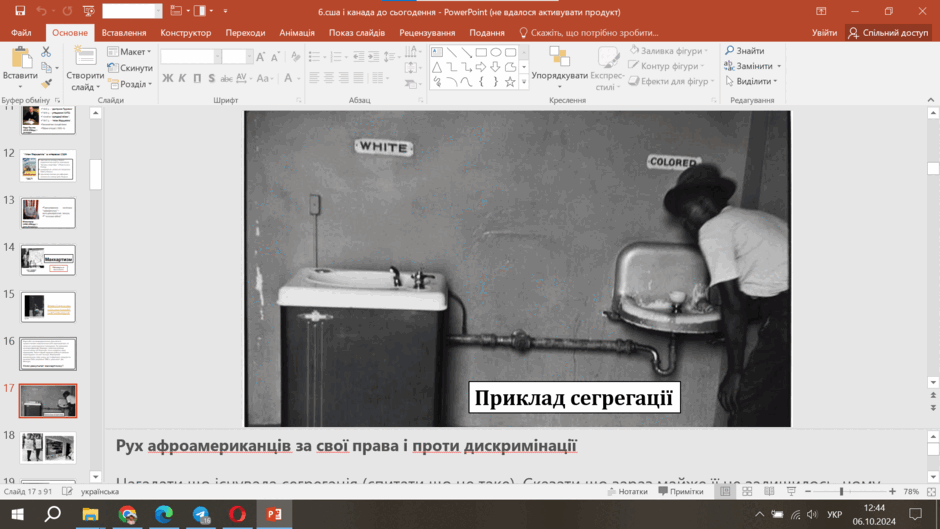Toggle Bold (Ж) formatting

tap(168, 78)
